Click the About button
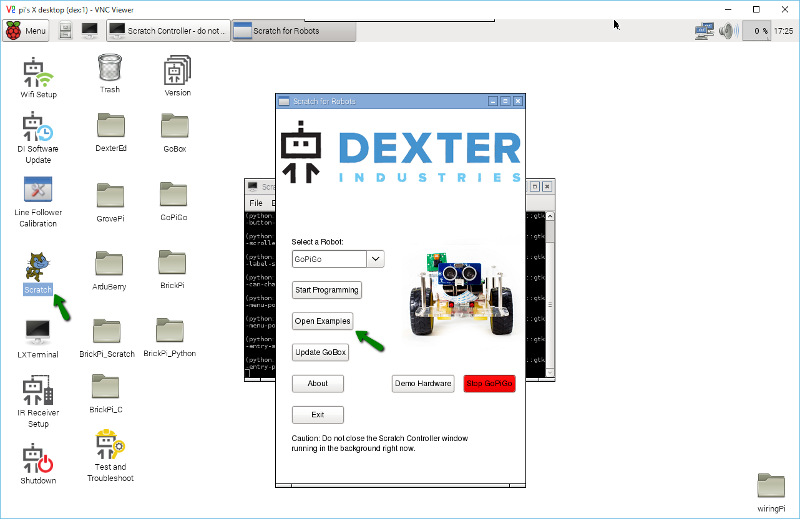 pos(318,383)
